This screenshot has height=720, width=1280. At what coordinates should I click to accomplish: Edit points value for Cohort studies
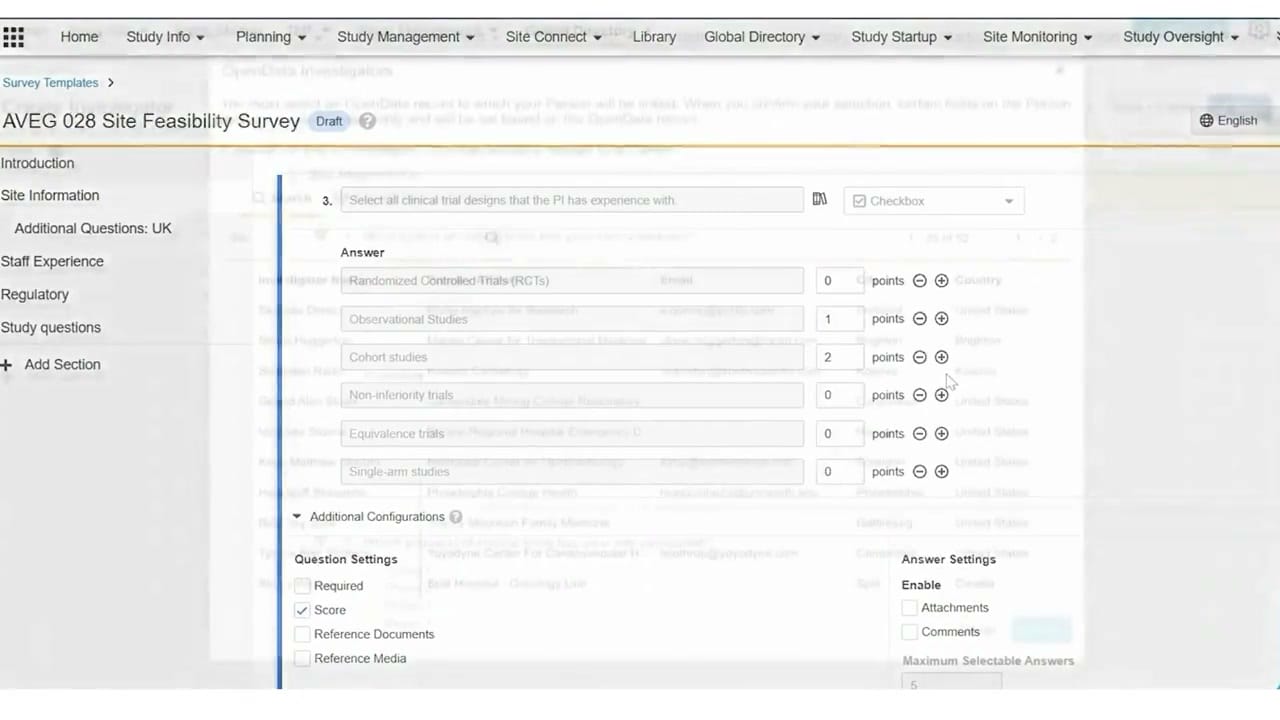click(x=838, y=357)
